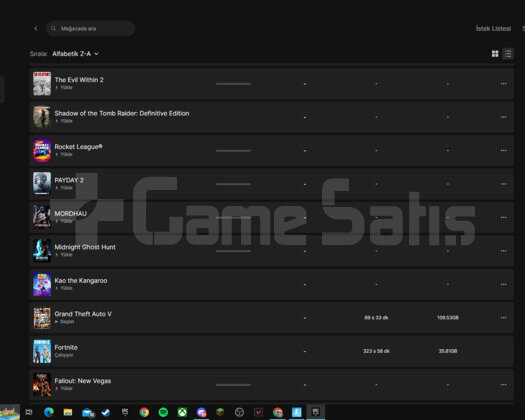Open more options for Shadow of the Tomb Raider
The height and width of the screenshot is (420, 525).
click(x=503, y=117)
